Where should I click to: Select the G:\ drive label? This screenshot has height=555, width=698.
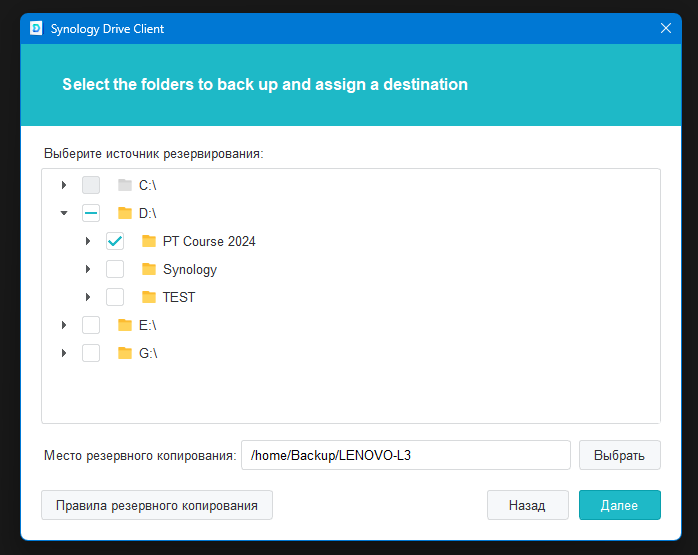click(148, 353)
